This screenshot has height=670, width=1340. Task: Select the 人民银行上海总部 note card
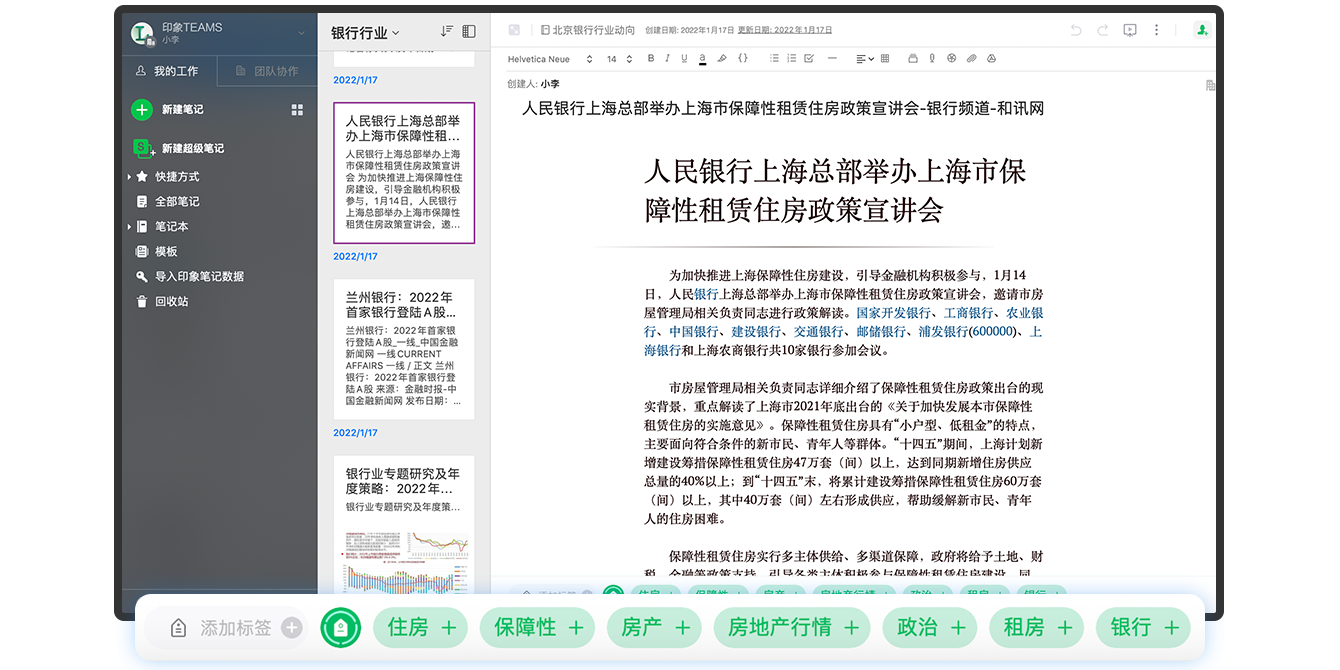pyautogui.click(x=404, y=172)
